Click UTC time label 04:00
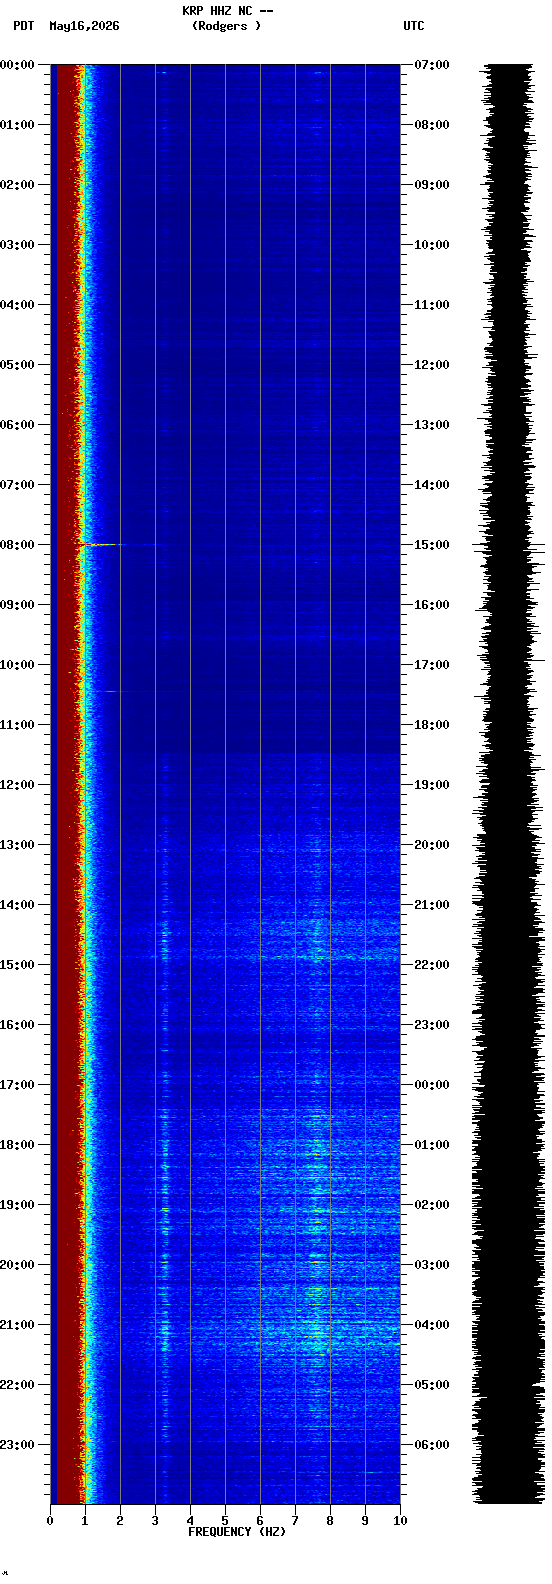 pyautogui.click(x=432, y=1325)
